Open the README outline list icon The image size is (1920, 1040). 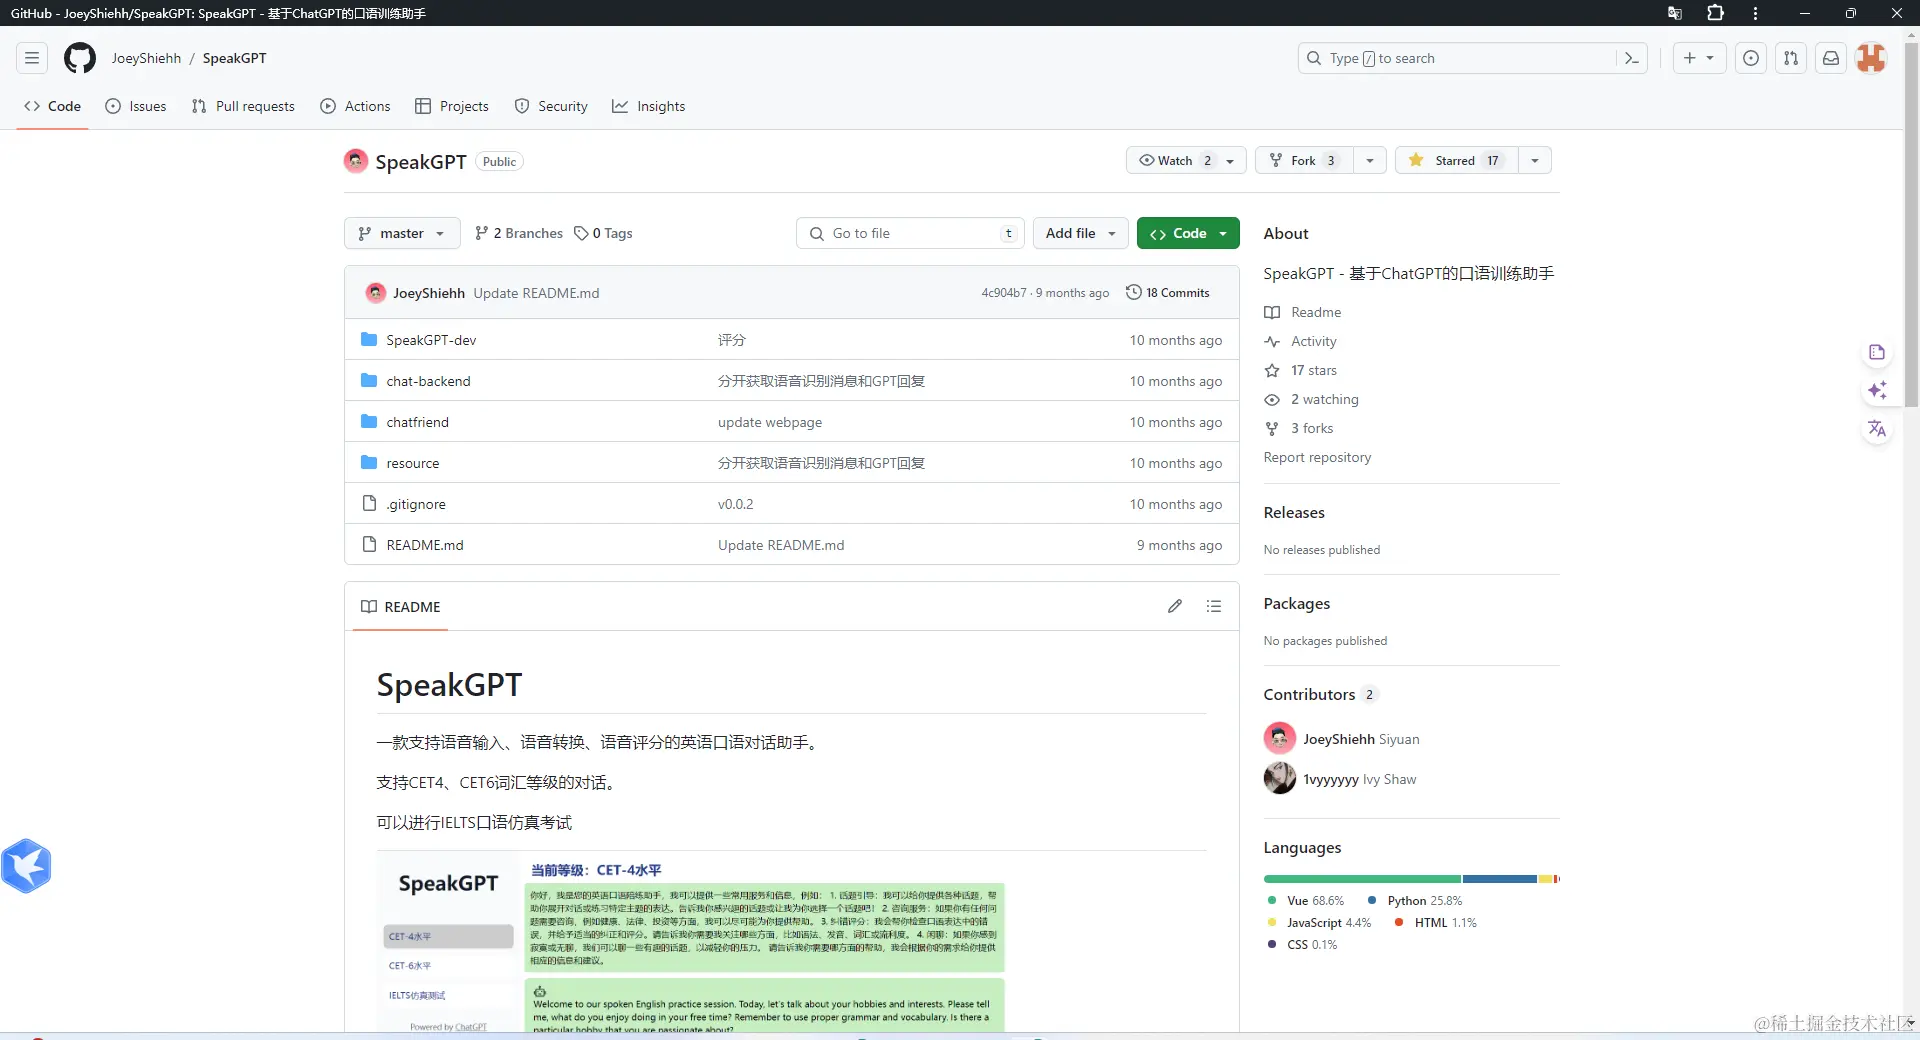[x=1214, y=606]
